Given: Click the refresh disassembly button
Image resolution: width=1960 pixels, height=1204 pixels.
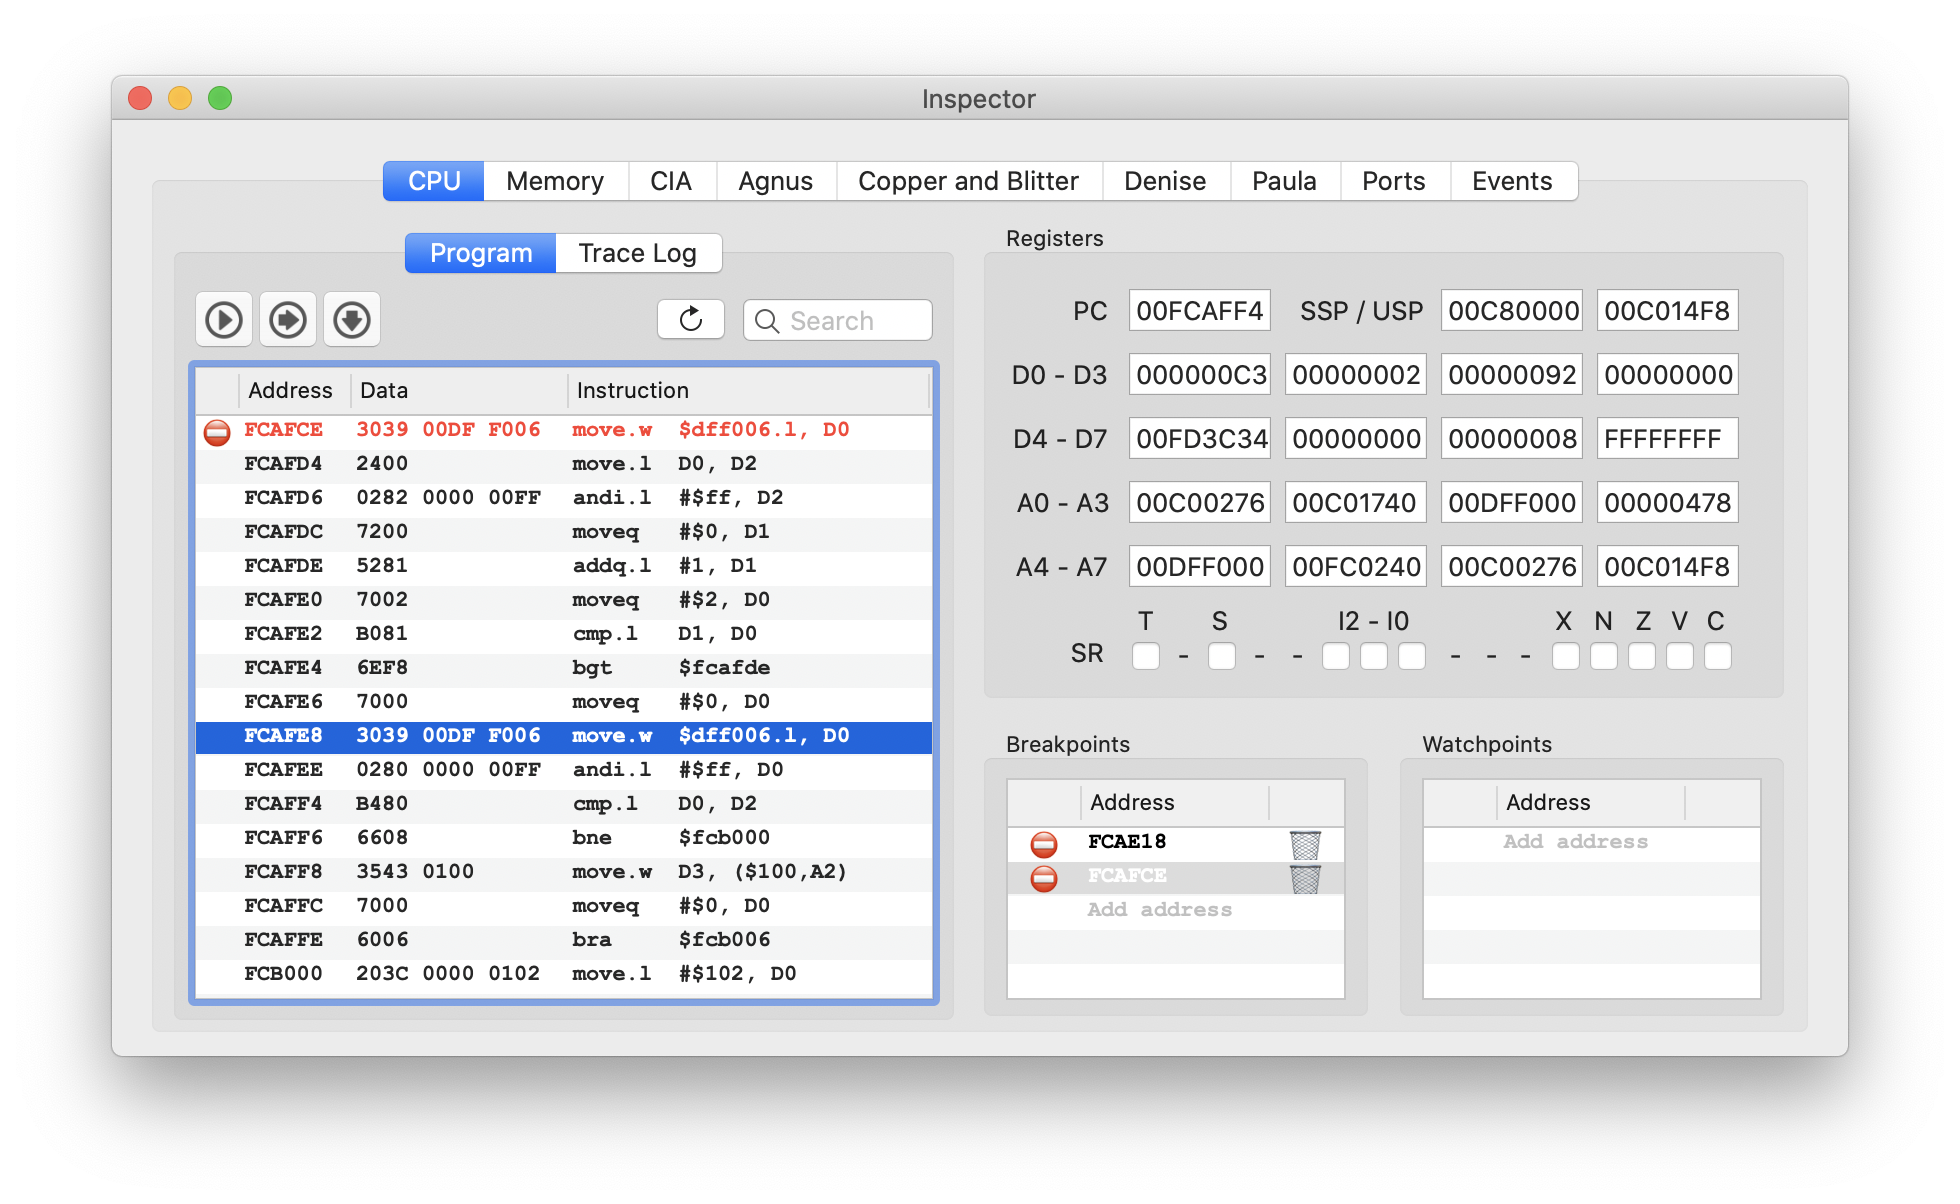Looking at the screenshot, I should coord(691,320).
